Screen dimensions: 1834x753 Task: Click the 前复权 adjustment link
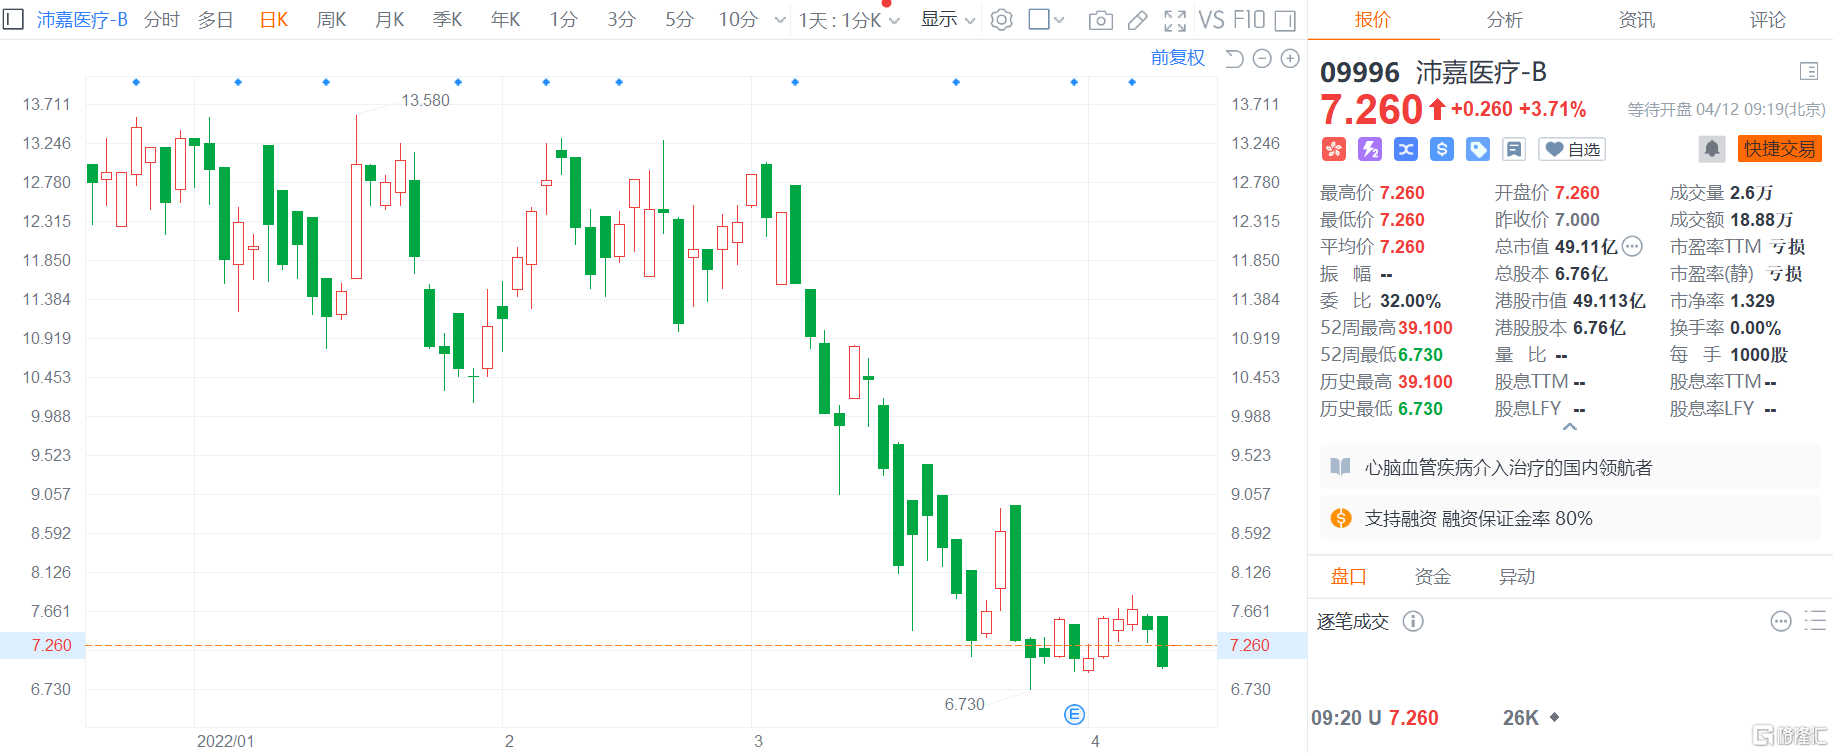[1177, 58]
